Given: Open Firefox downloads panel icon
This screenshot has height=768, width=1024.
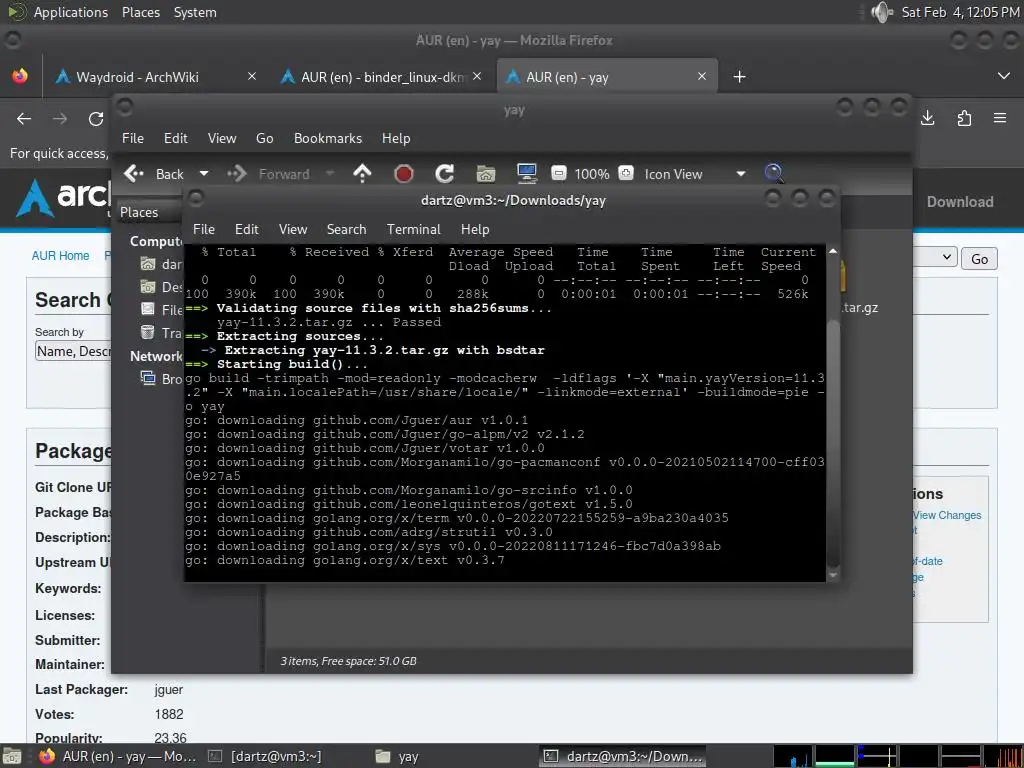Looking at the screenshot, I should (x=927, y=118).
